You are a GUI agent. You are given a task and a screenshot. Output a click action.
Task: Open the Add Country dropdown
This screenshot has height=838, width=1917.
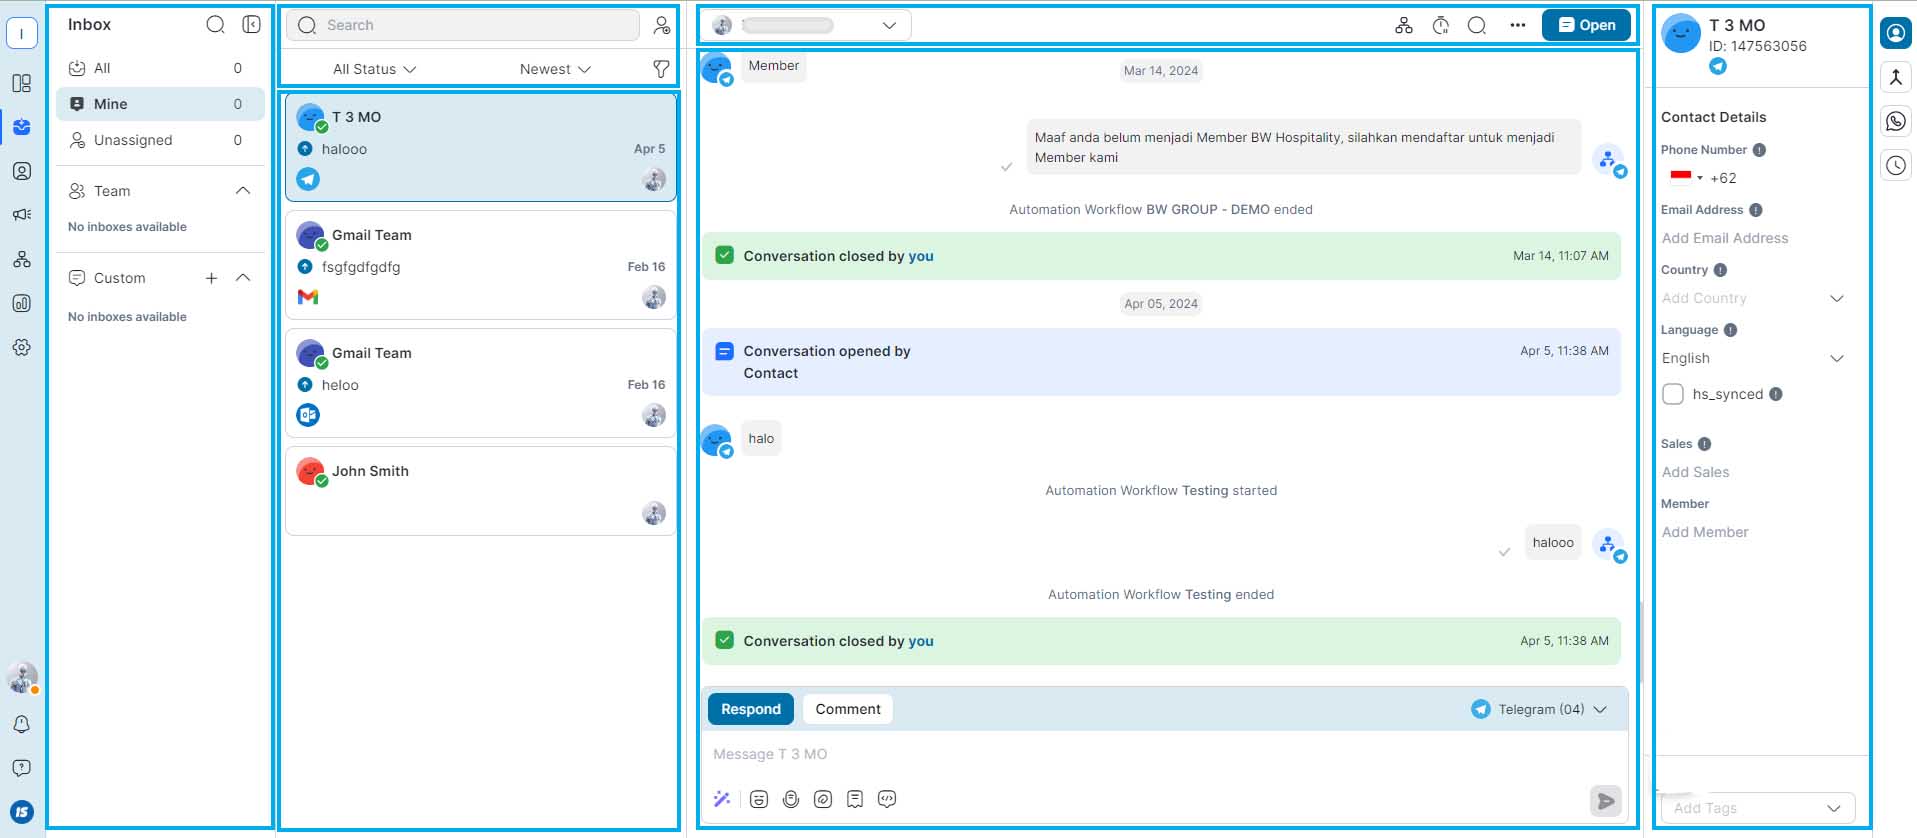pos(1754,298)
